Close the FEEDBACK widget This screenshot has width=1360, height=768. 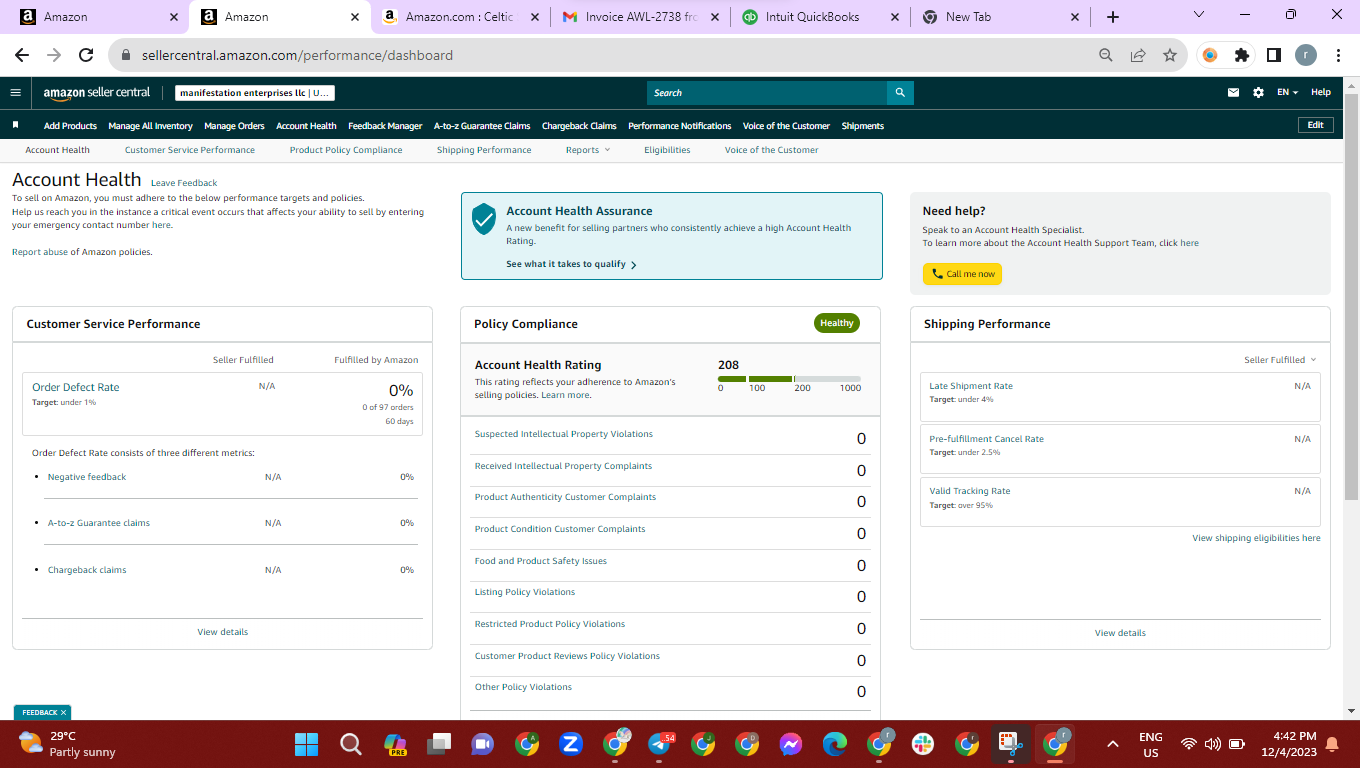[x=64, y=712]
